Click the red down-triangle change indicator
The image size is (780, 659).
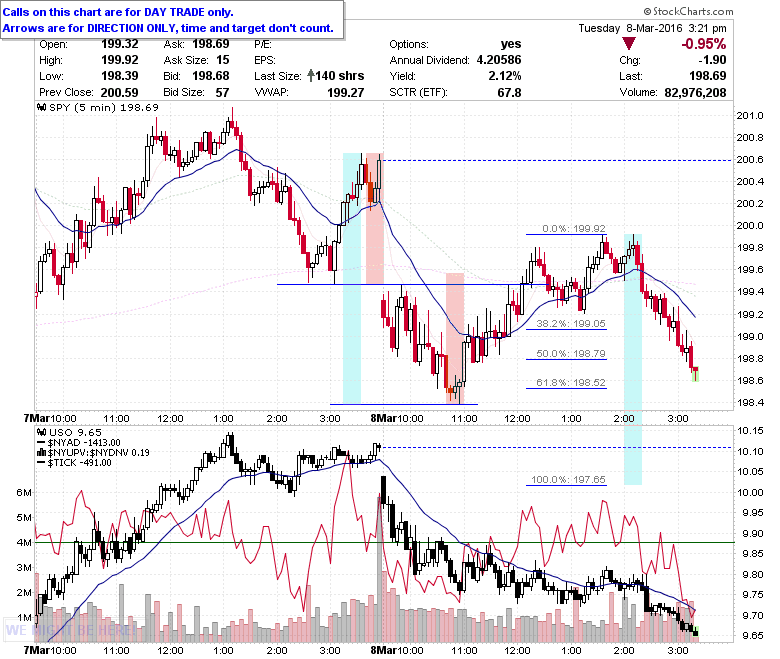(x=629, y=44)
